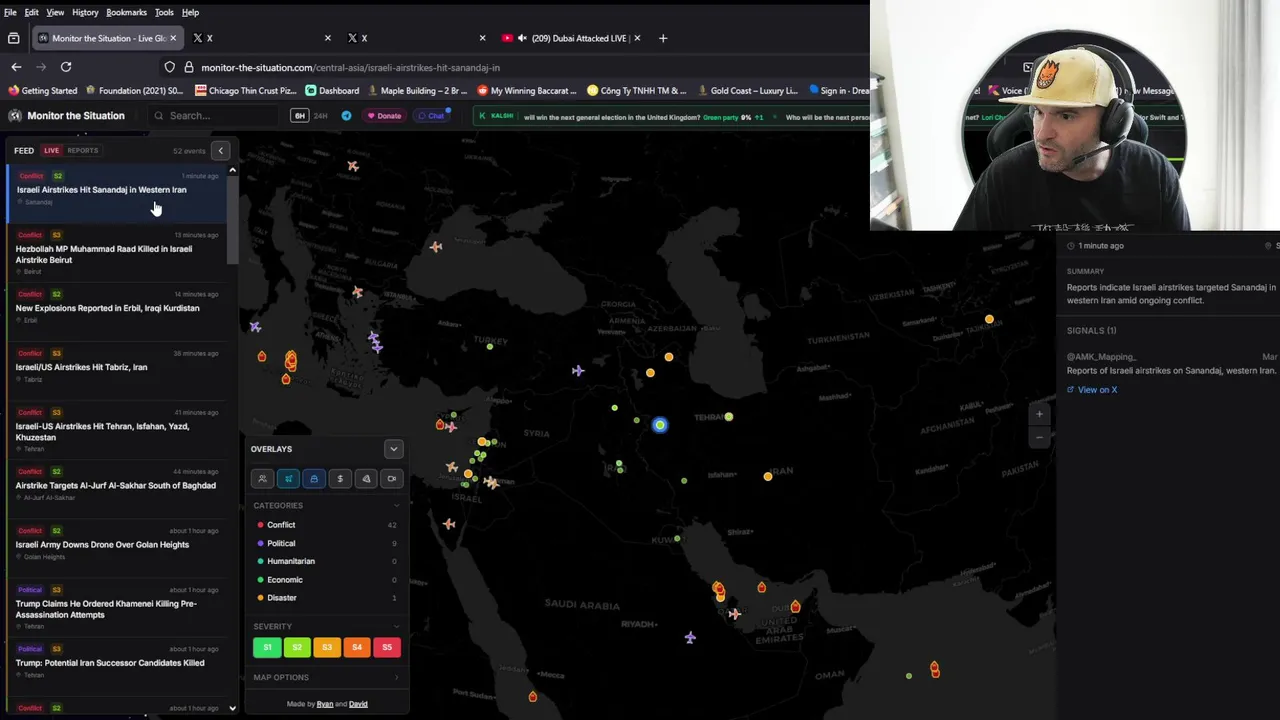
Task: Toggle the ship overlay icon
Action: tap(314, 479)
